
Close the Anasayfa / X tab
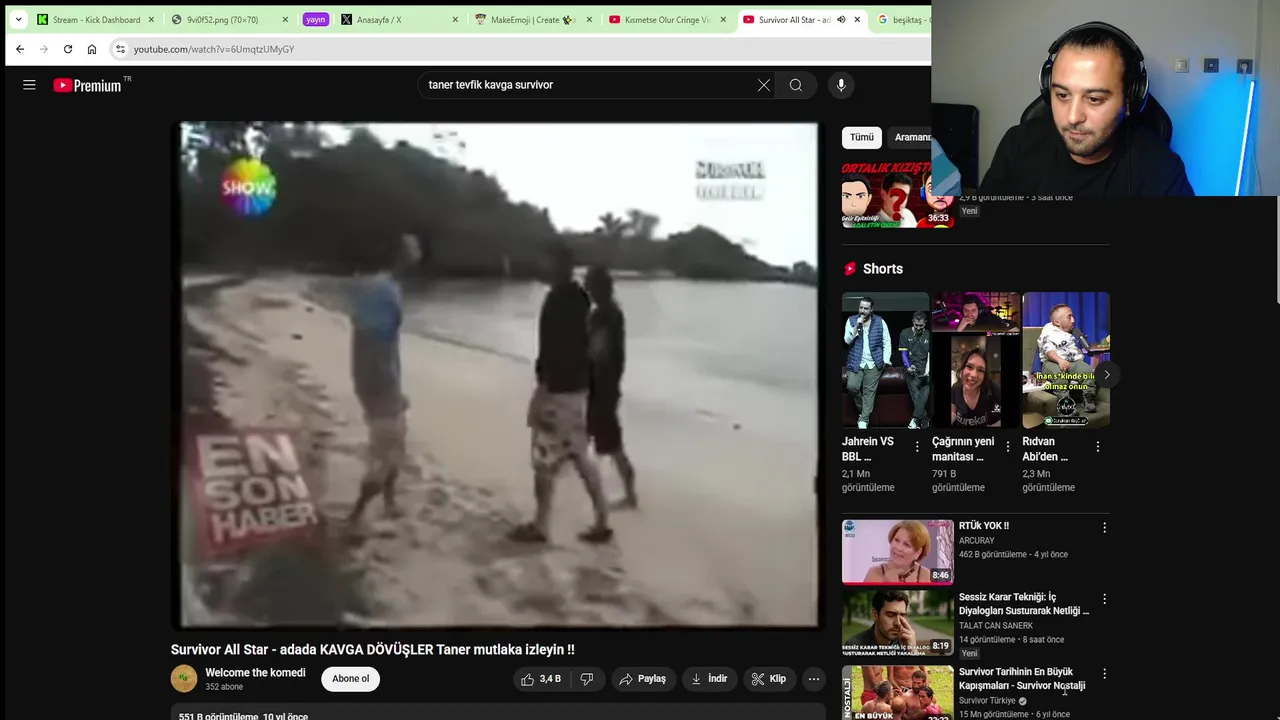click(455, 19)
